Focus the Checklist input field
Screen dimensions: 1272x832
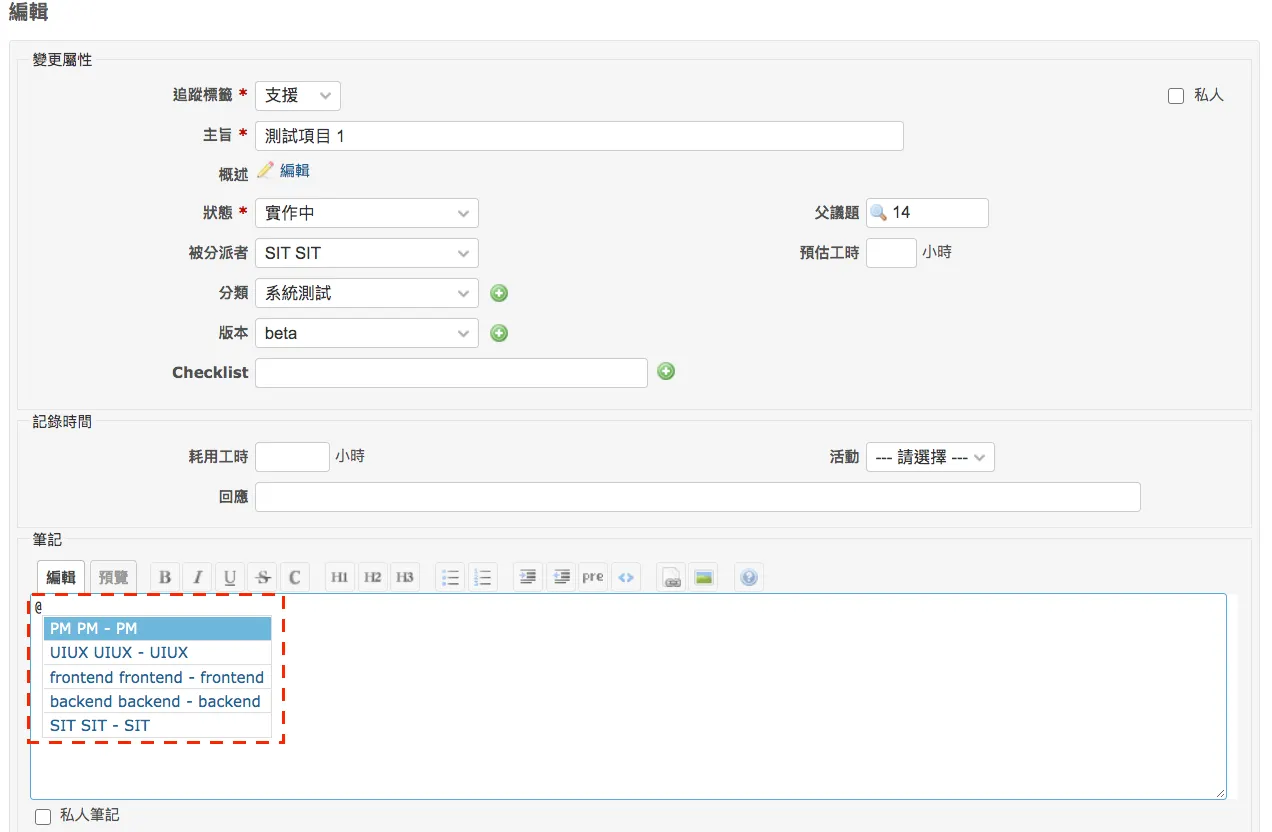451,373
